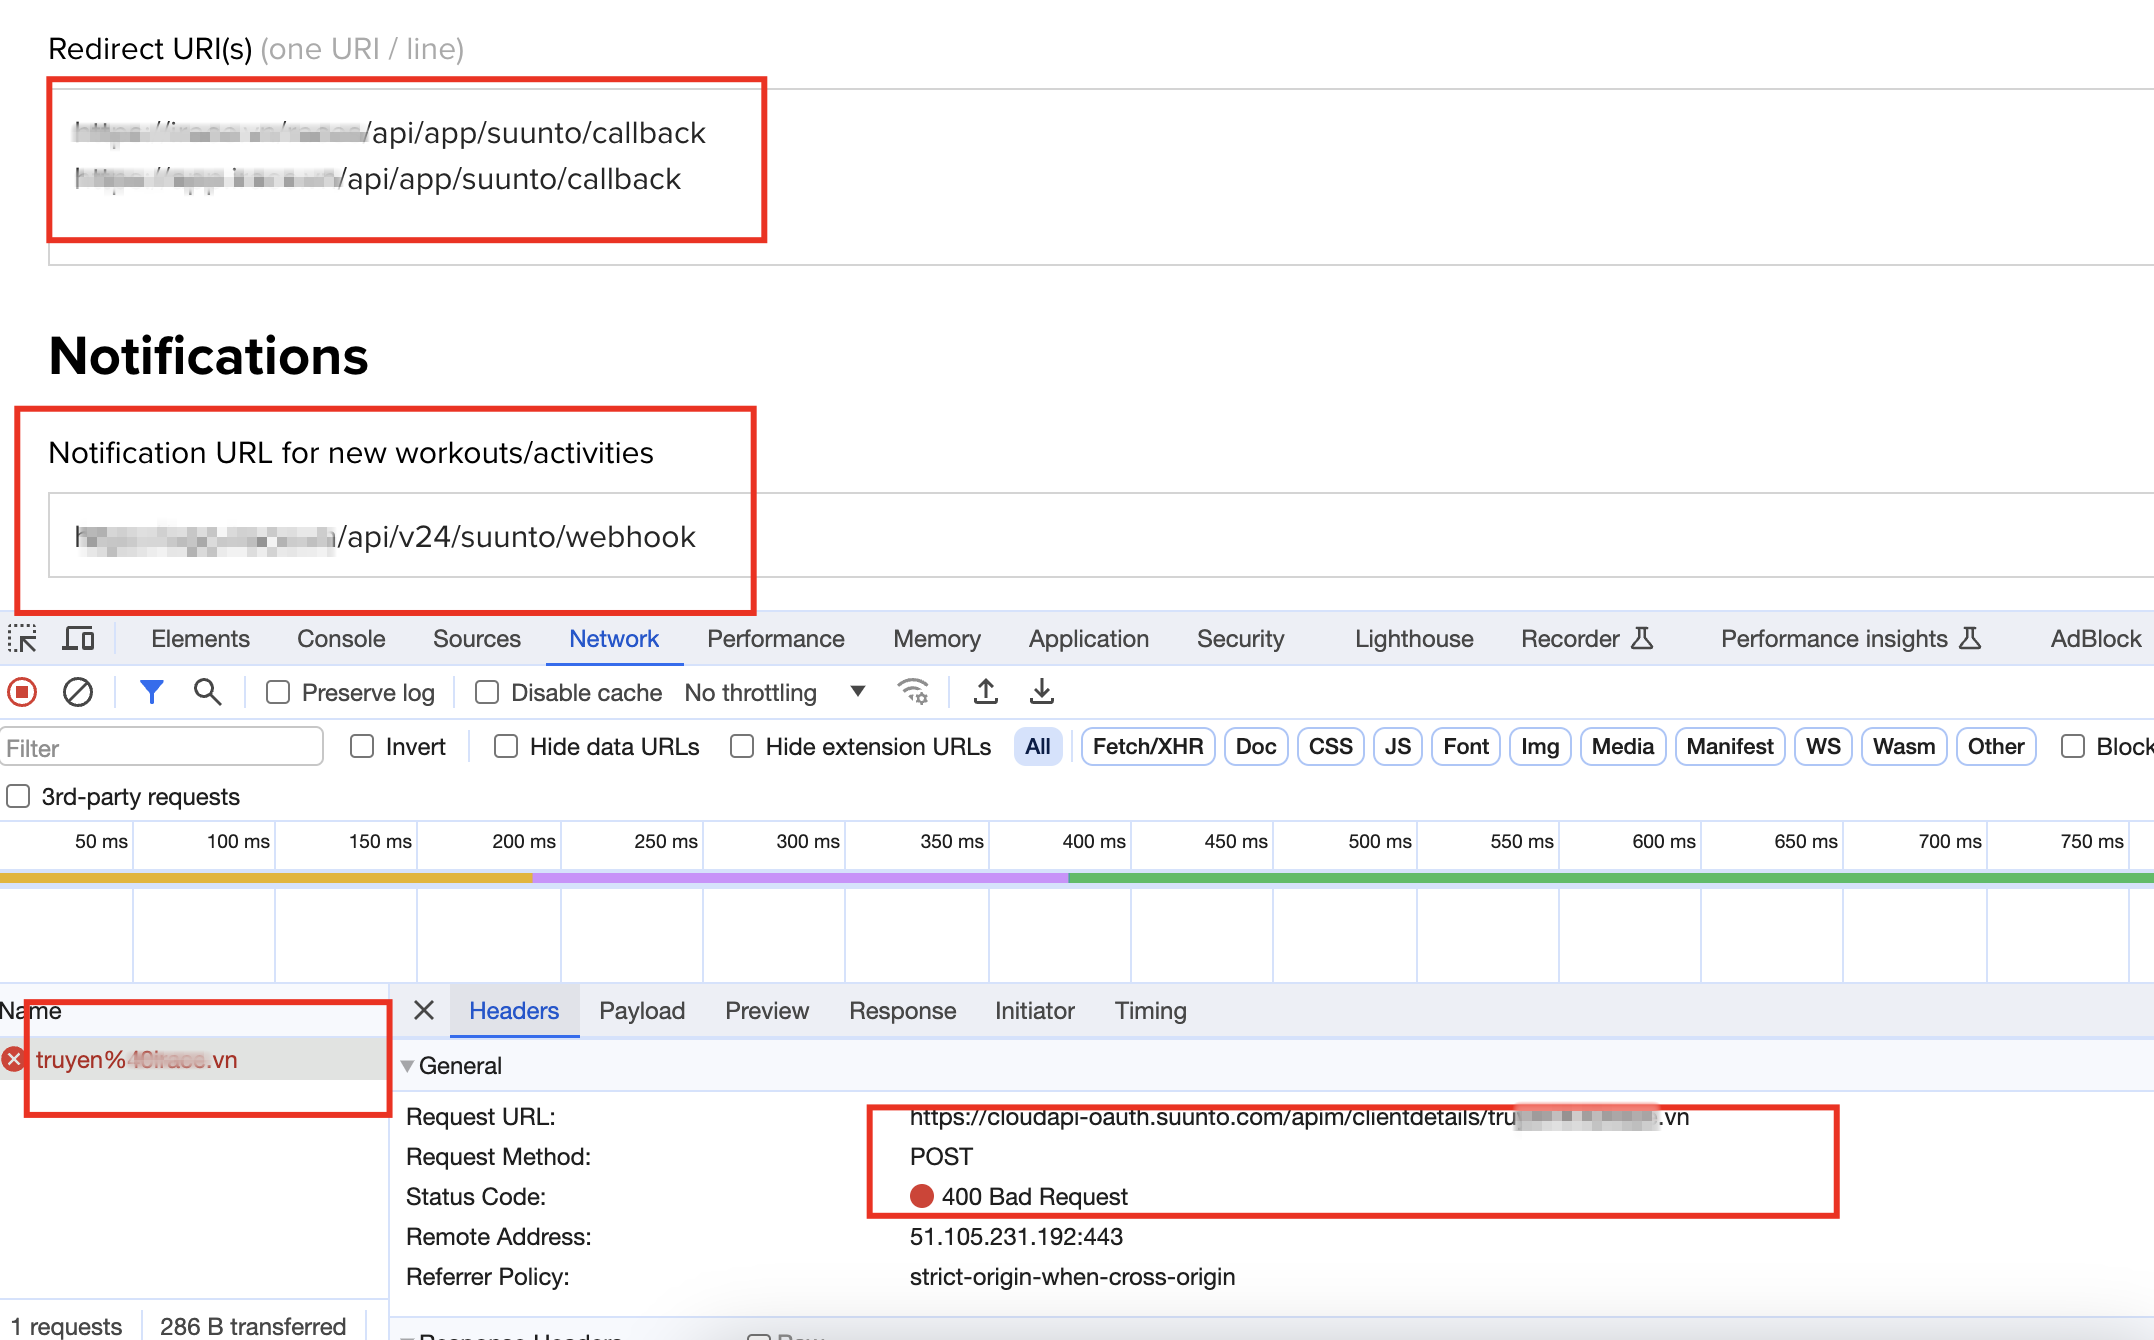The width and height of the screenshot is (2154, 1340).
Task: Toggle the network filter funnel icon
Action: click(151, 692)
